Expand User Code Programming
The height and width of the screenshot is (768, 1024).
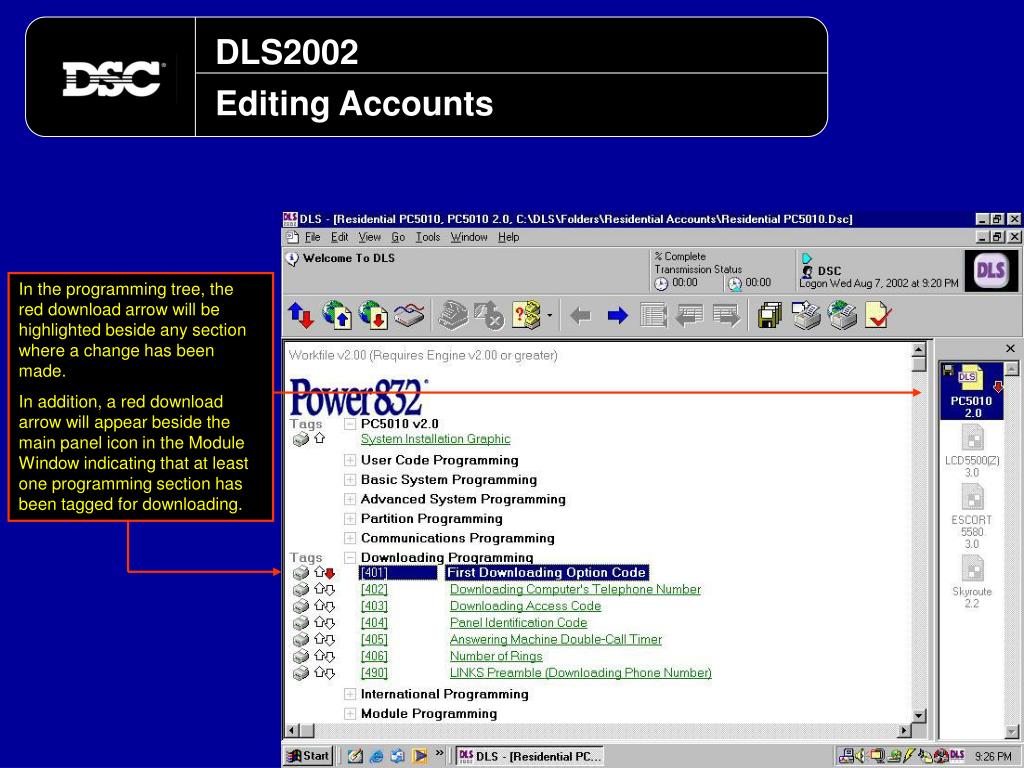[x=350, y=460]
